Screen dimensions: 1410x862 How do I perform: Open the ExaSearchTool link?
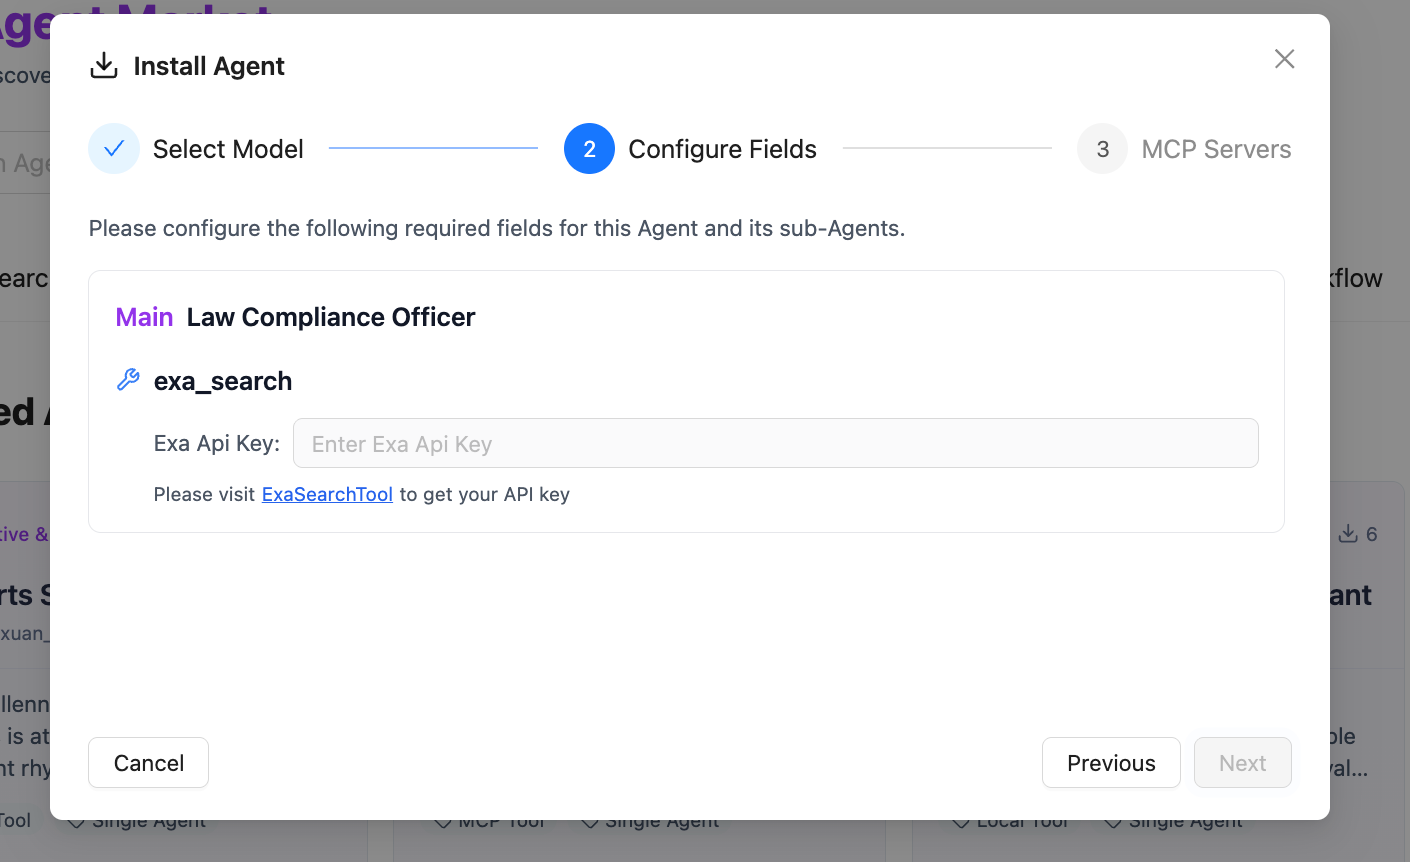pyautogui.click(x=327, y=494)
